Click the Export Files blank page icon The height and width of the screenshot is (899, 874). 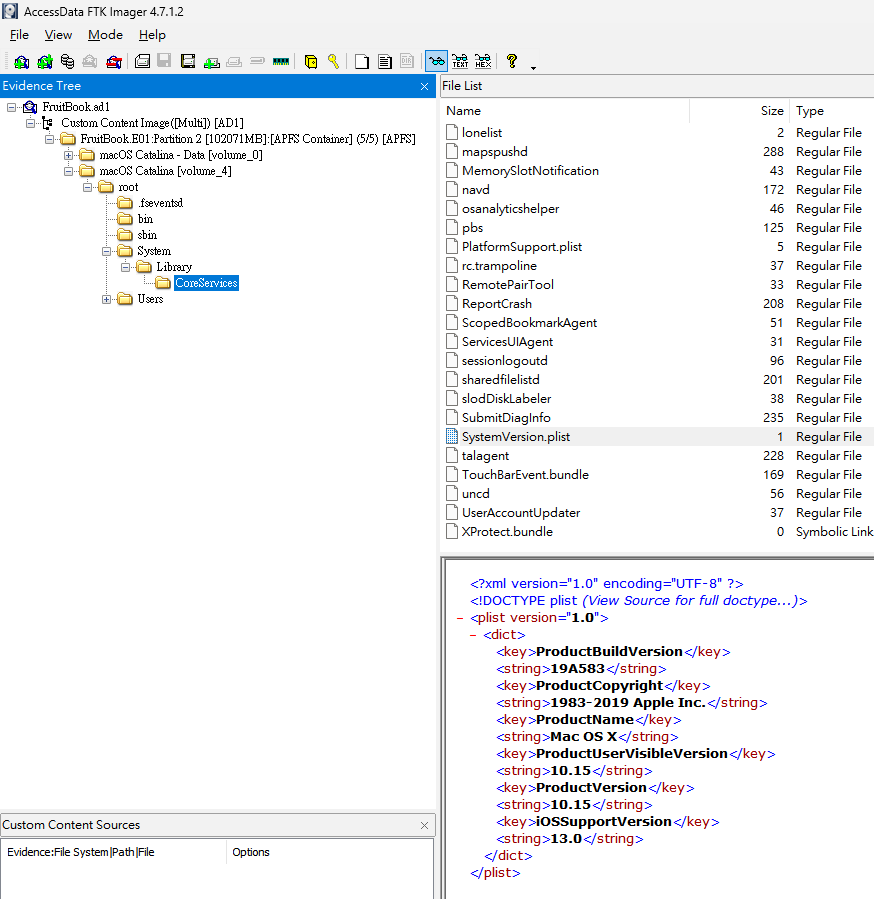click(361, 61)
